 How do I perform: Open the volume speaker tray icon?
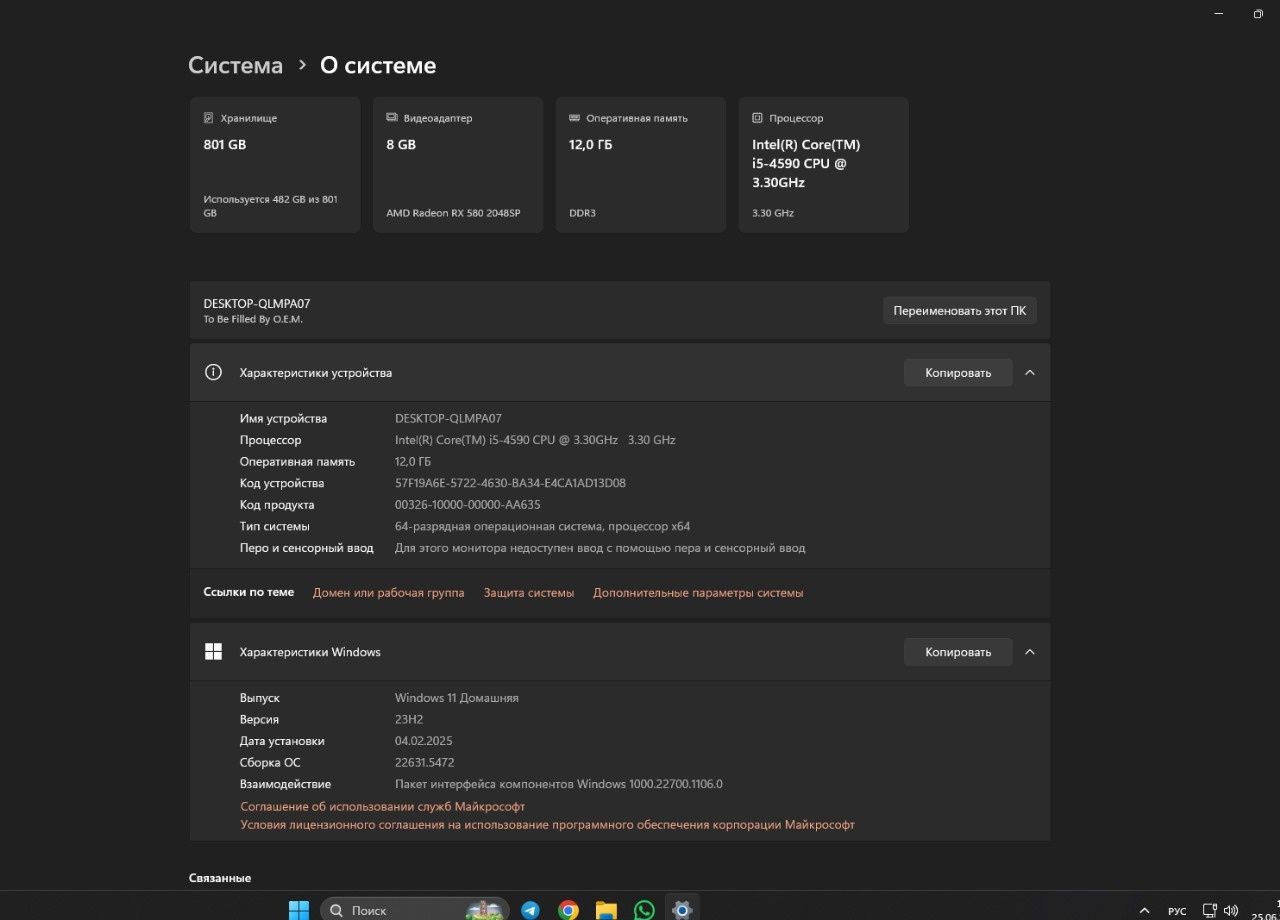[1231, 911]
